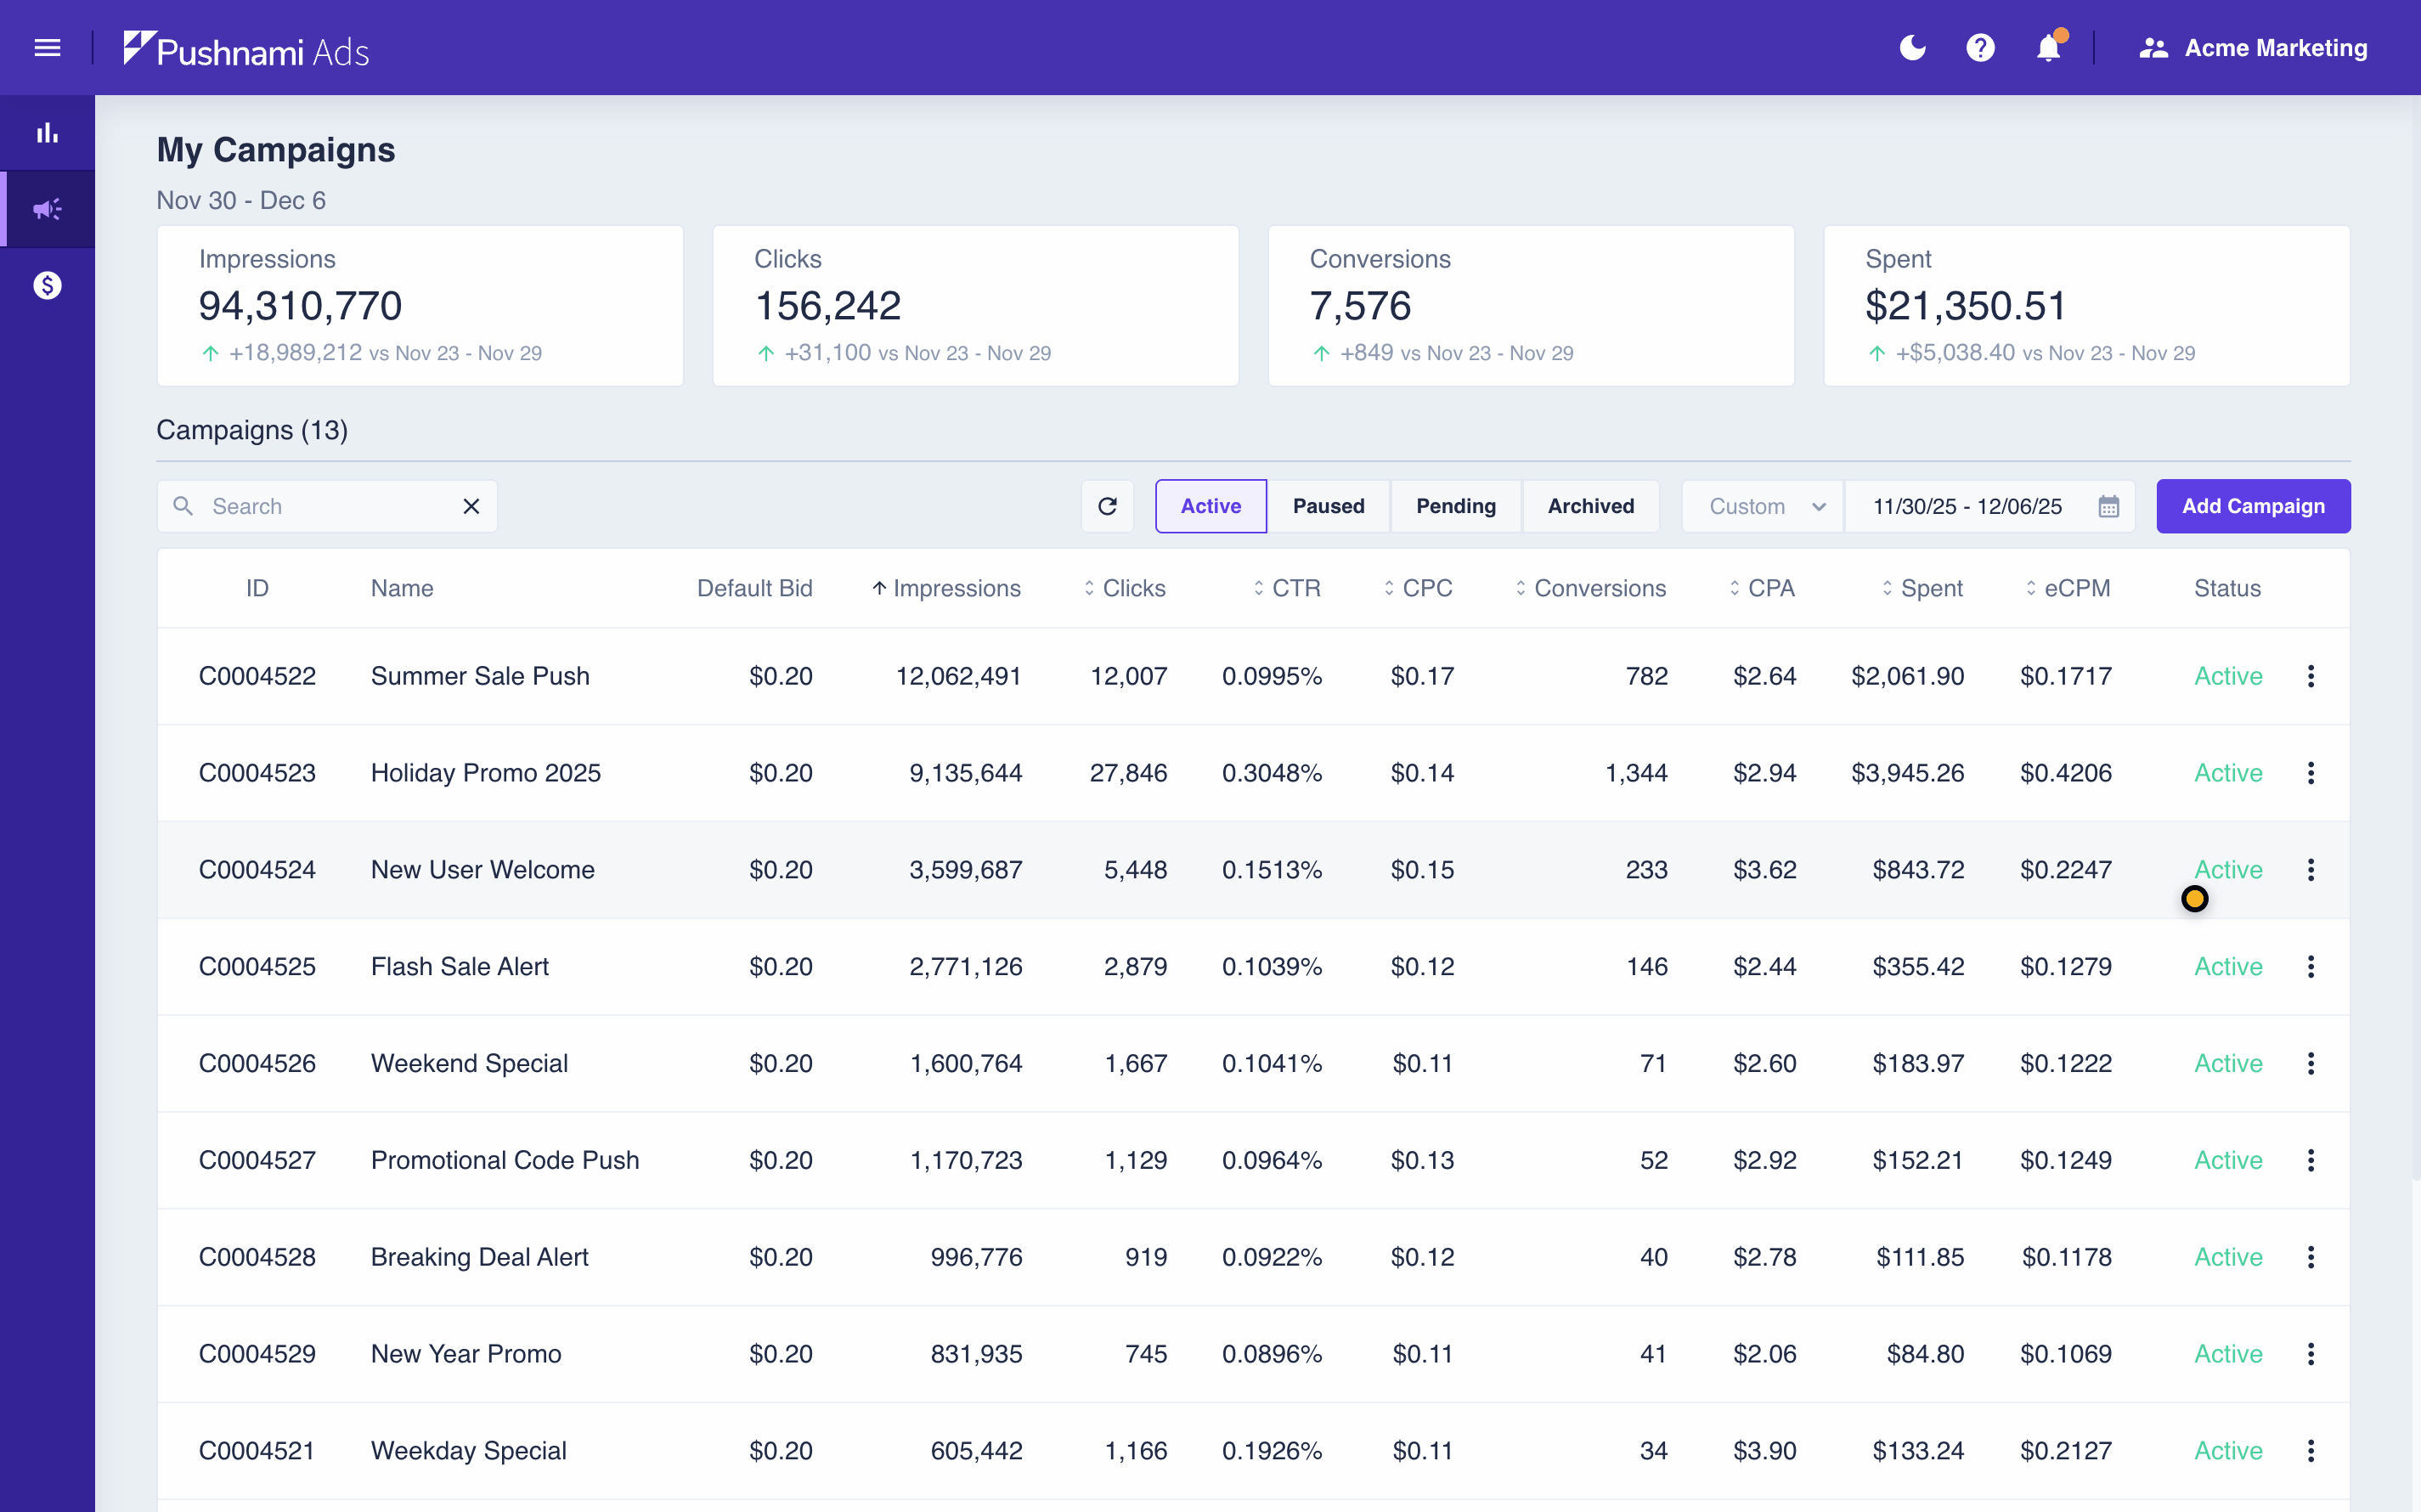
Task: Clear the search field with X
Action: tap(471, 506)
